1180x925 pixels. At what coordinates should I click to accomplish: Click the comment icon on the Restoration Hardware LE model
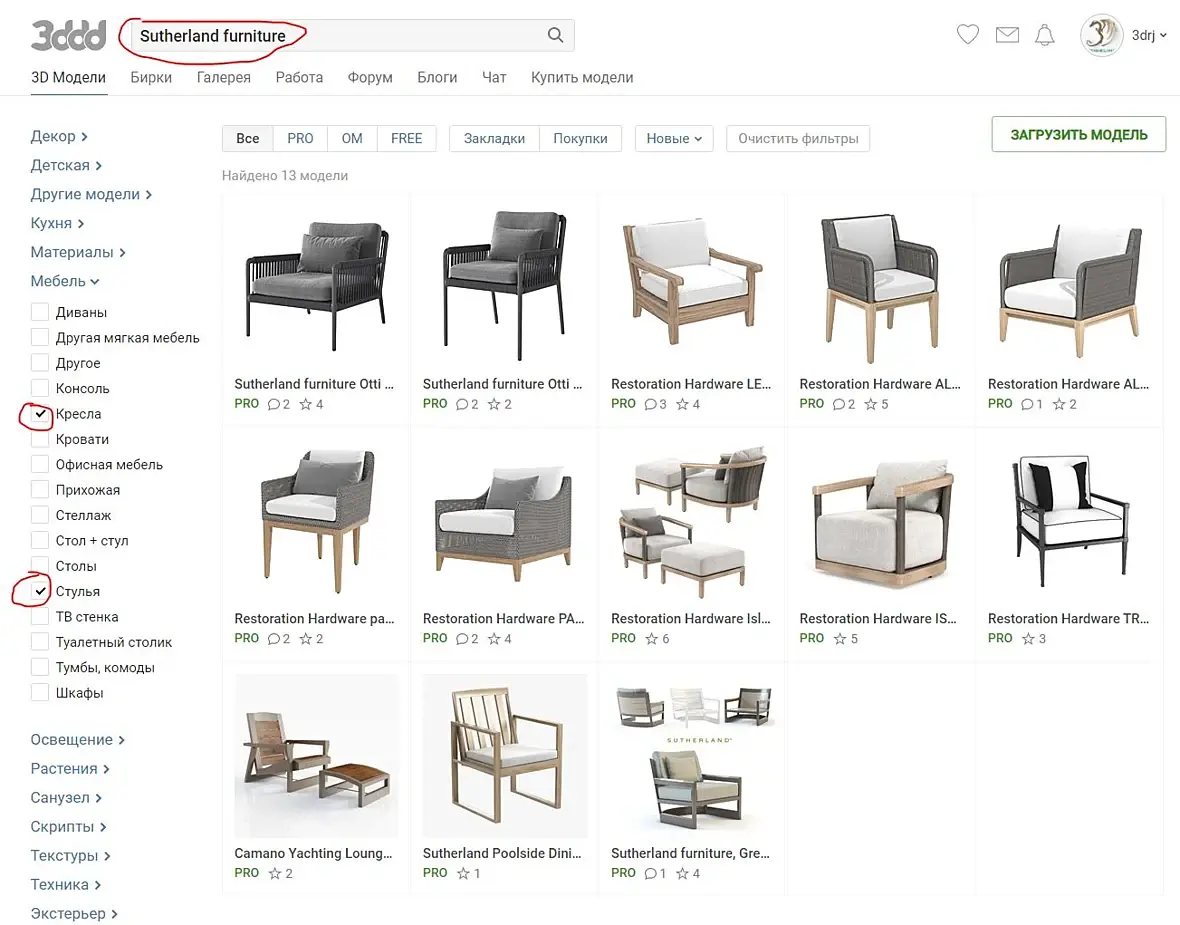(x=650, y=404)
